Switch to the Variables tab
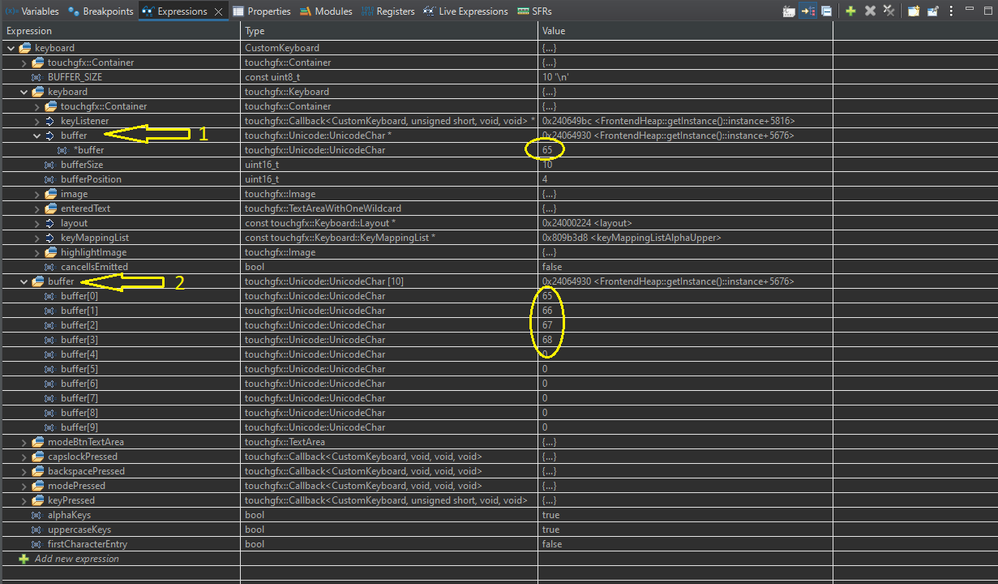 coord(32,11)
